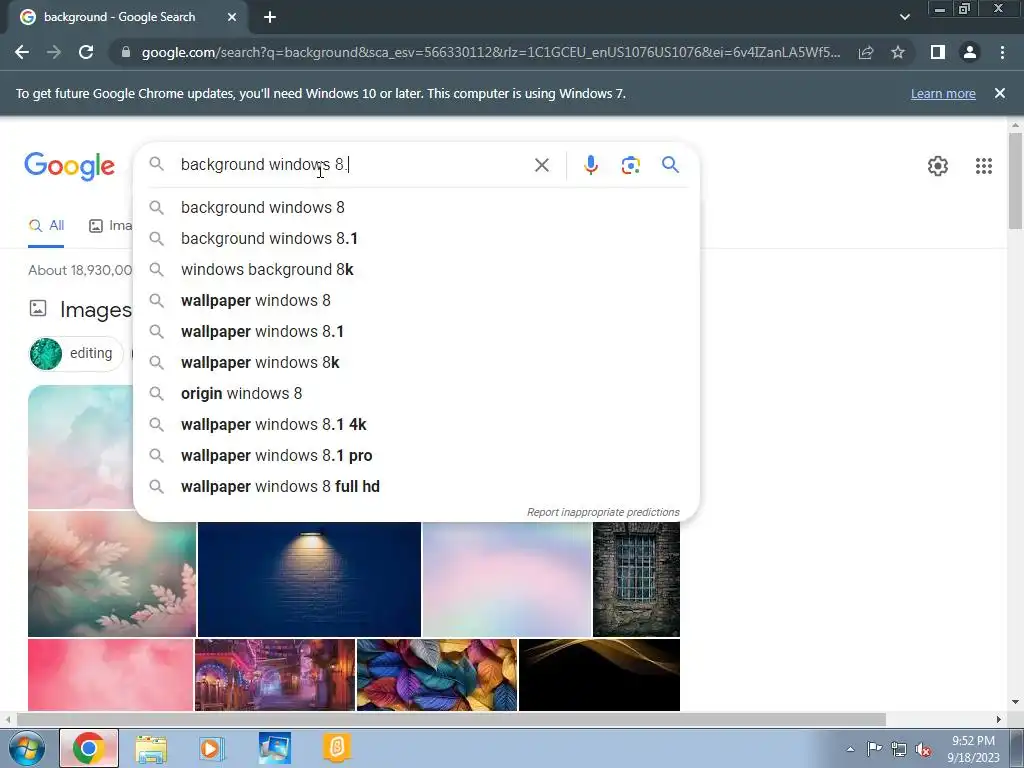The width and height of the screenshot is (1024, 768).
Task: Choose suggestion "origin windows 8"
Action: [417, 394]
